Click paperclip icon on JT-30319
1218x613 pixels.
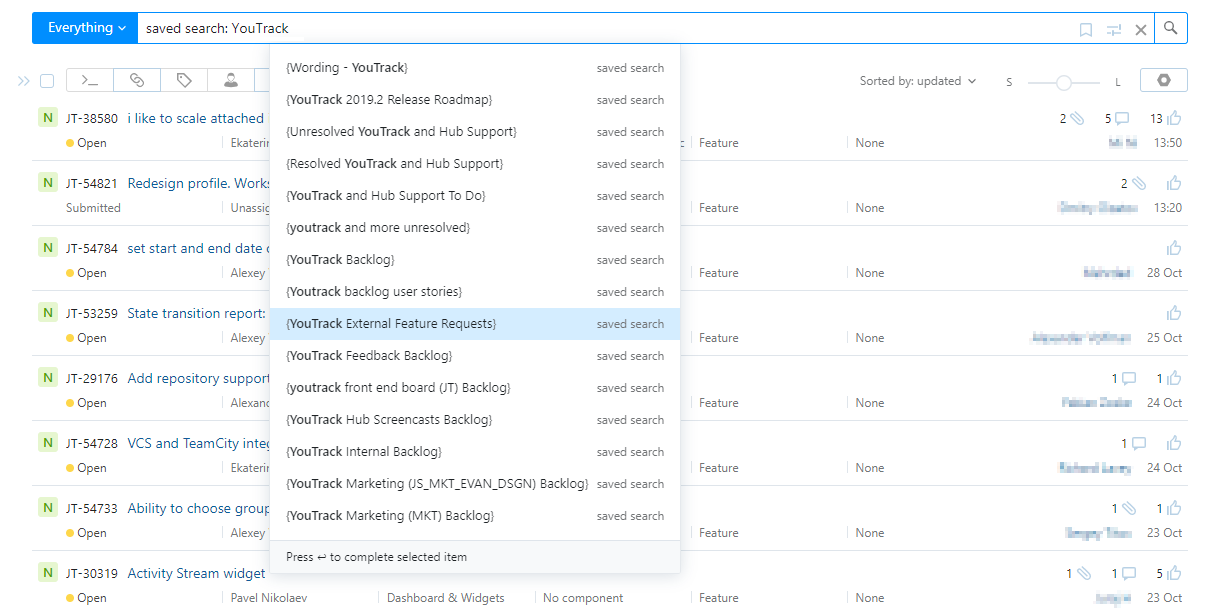(x=1083, y=574)
